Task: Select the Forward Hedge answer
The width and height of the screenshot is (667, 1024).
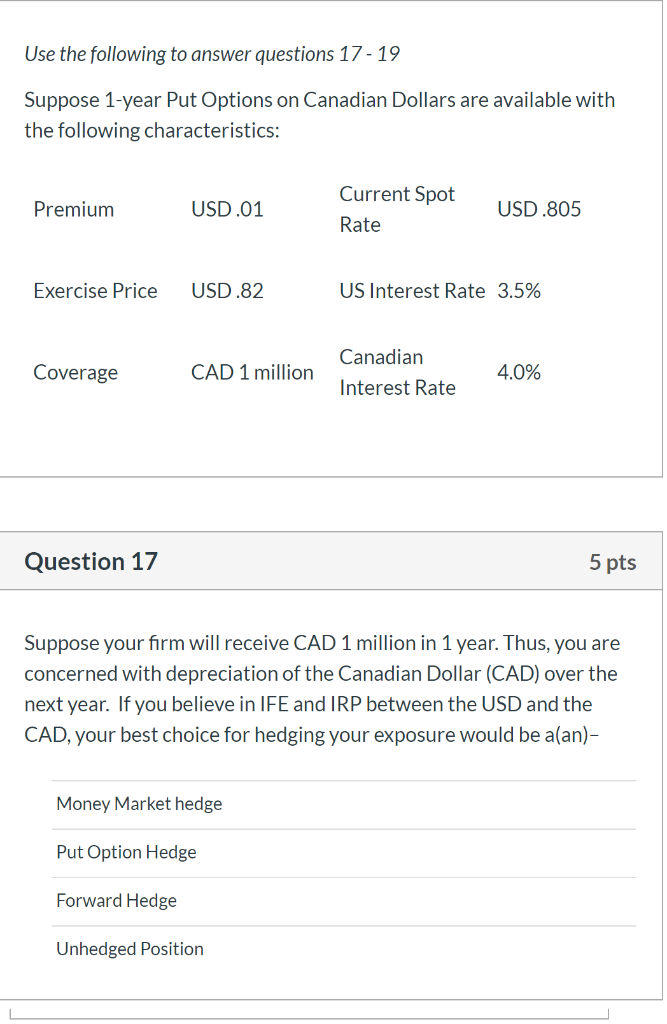Action: 116,900
